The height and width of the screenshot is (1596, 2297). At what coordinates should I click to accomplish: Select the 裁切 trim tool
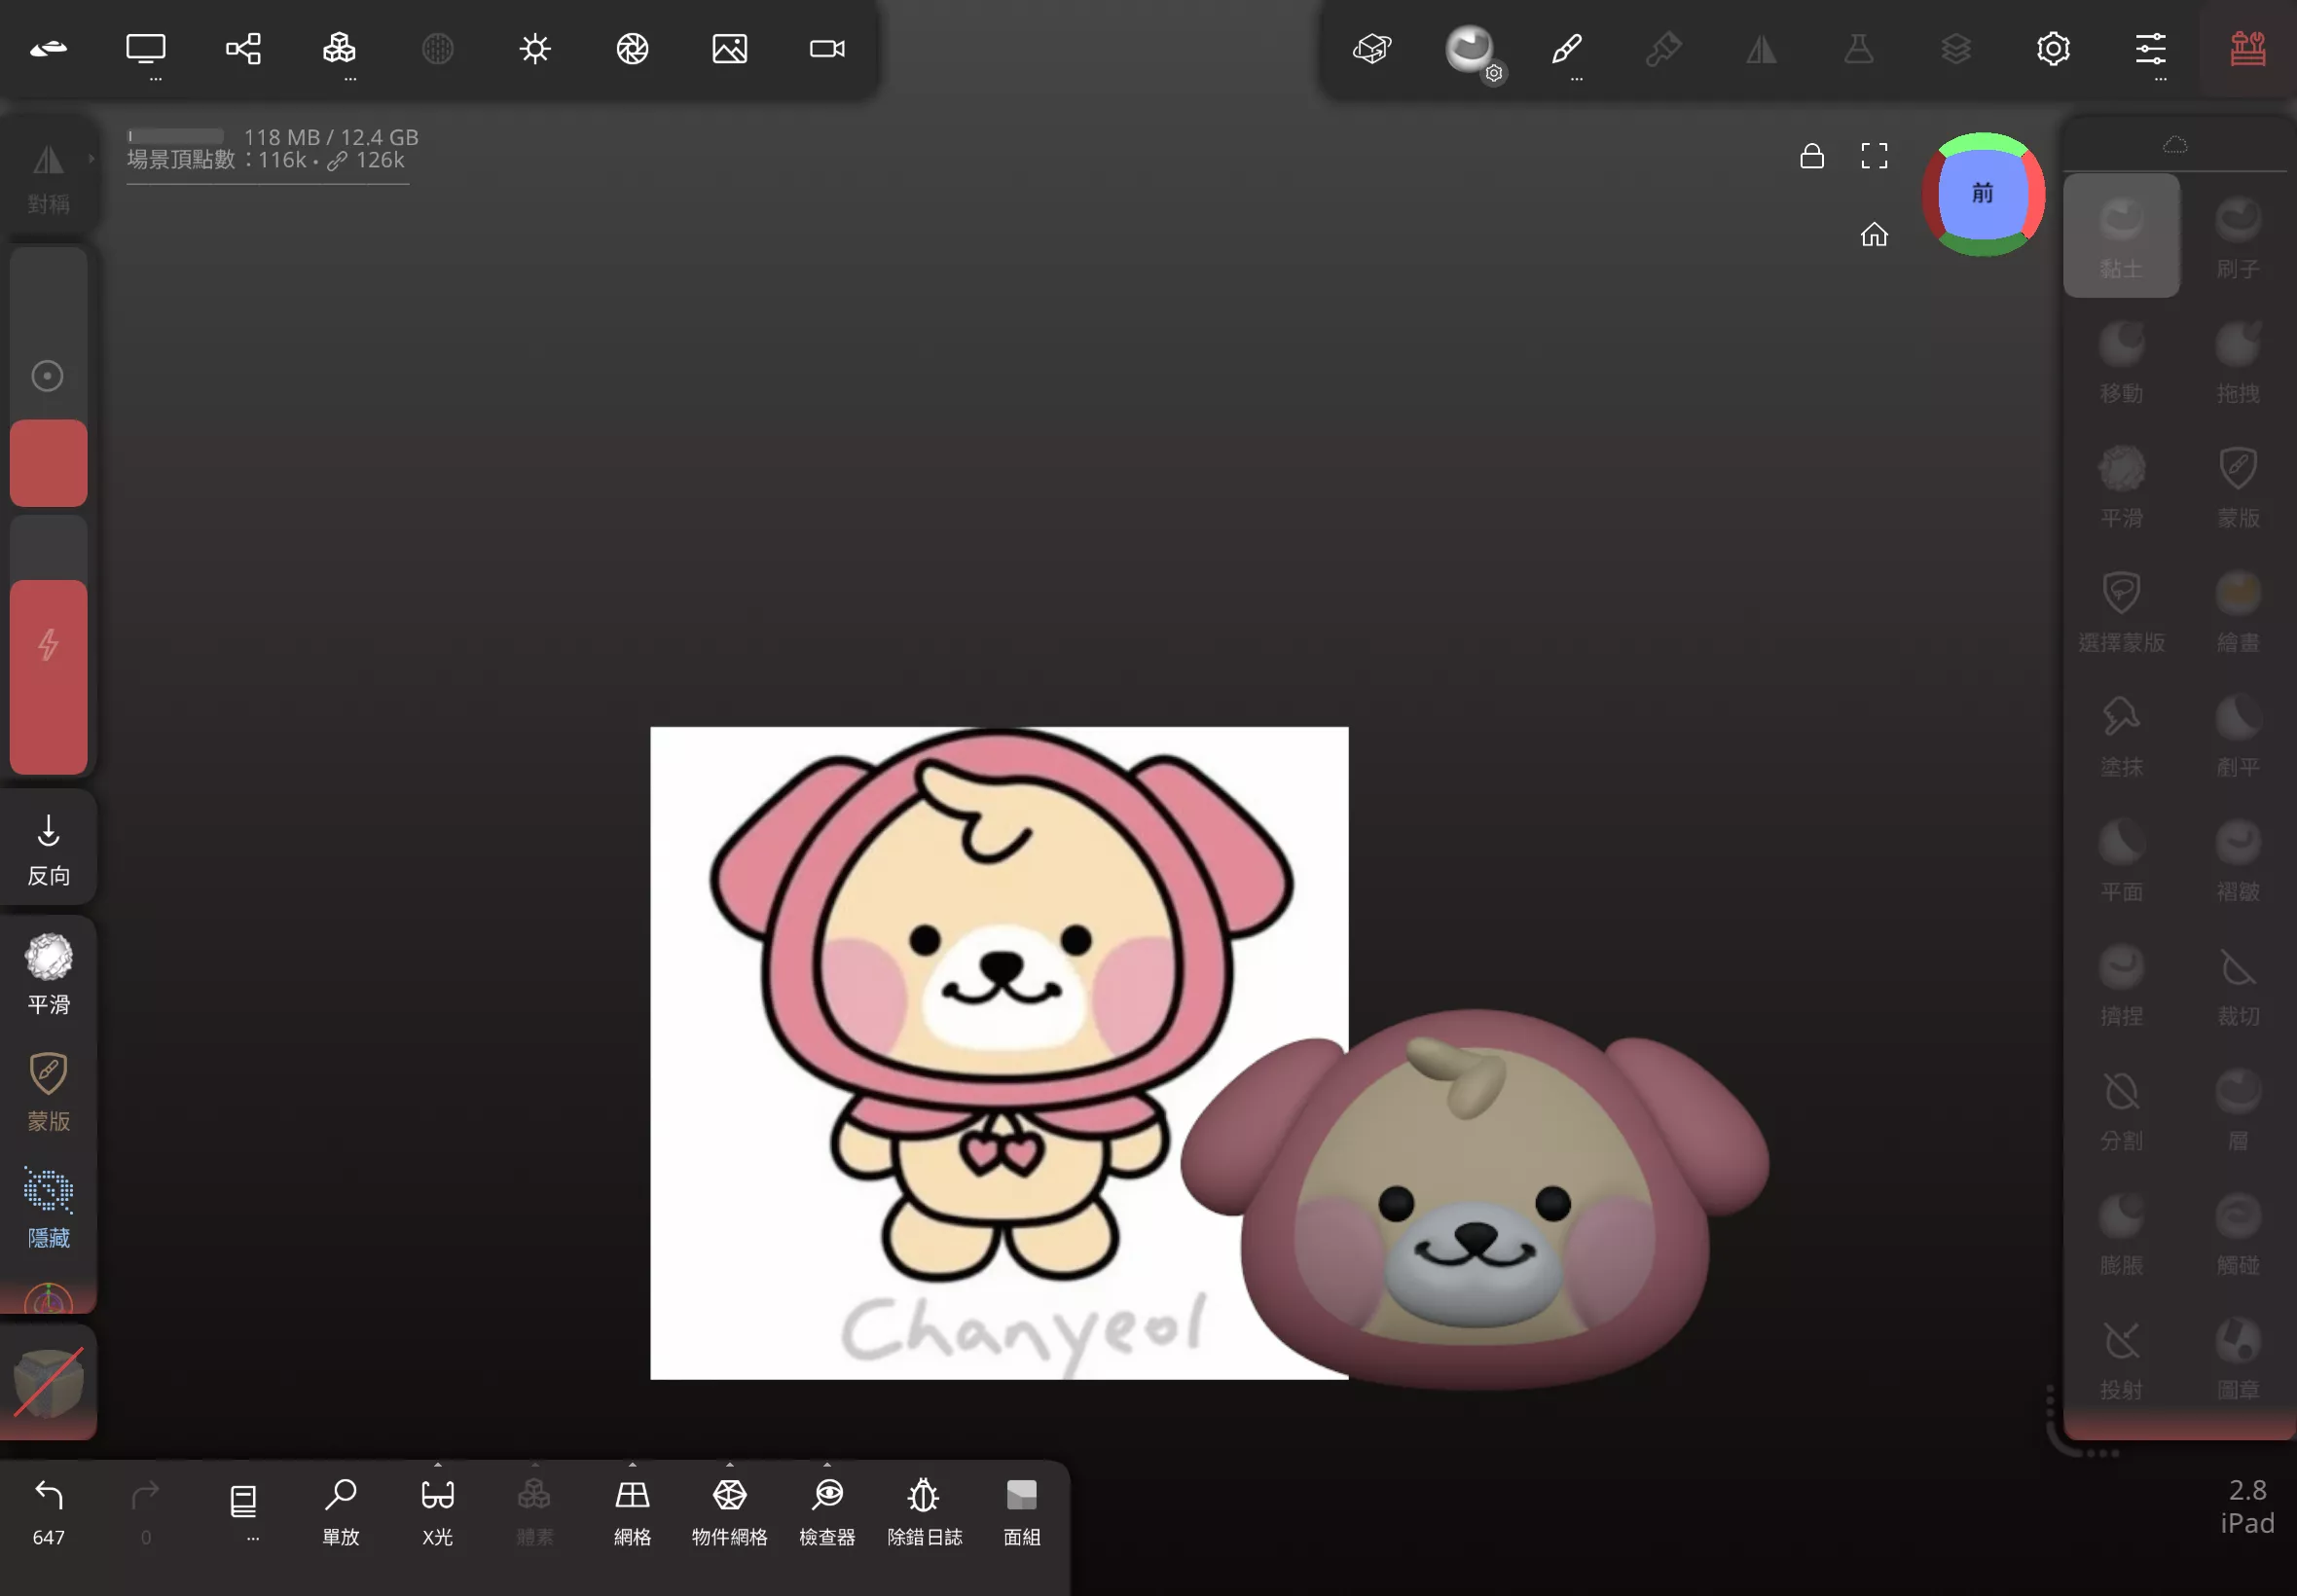[2238, 984]
